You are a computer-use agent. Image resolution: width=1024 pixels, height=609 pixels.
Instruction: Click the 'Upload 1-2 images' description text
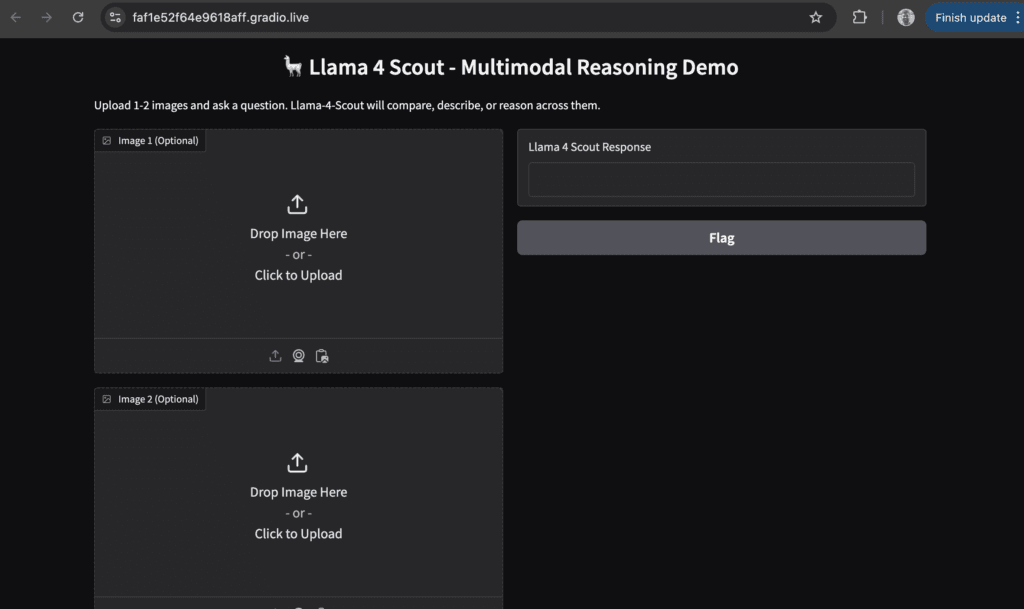347,105
